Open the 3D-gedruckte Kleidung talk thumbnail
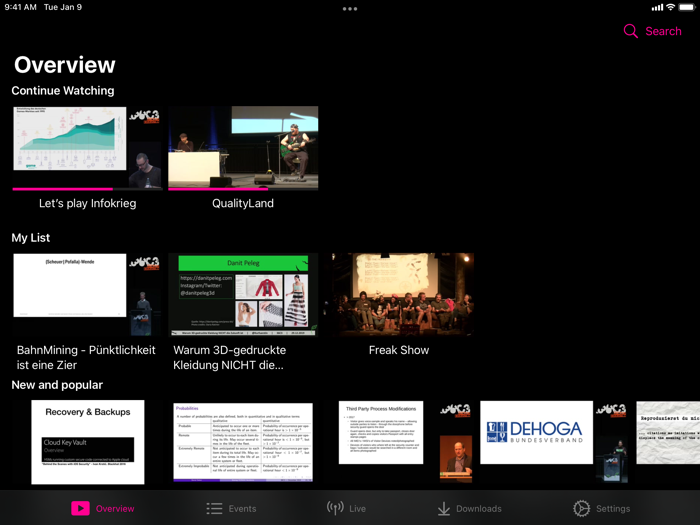 click(243, 295)
